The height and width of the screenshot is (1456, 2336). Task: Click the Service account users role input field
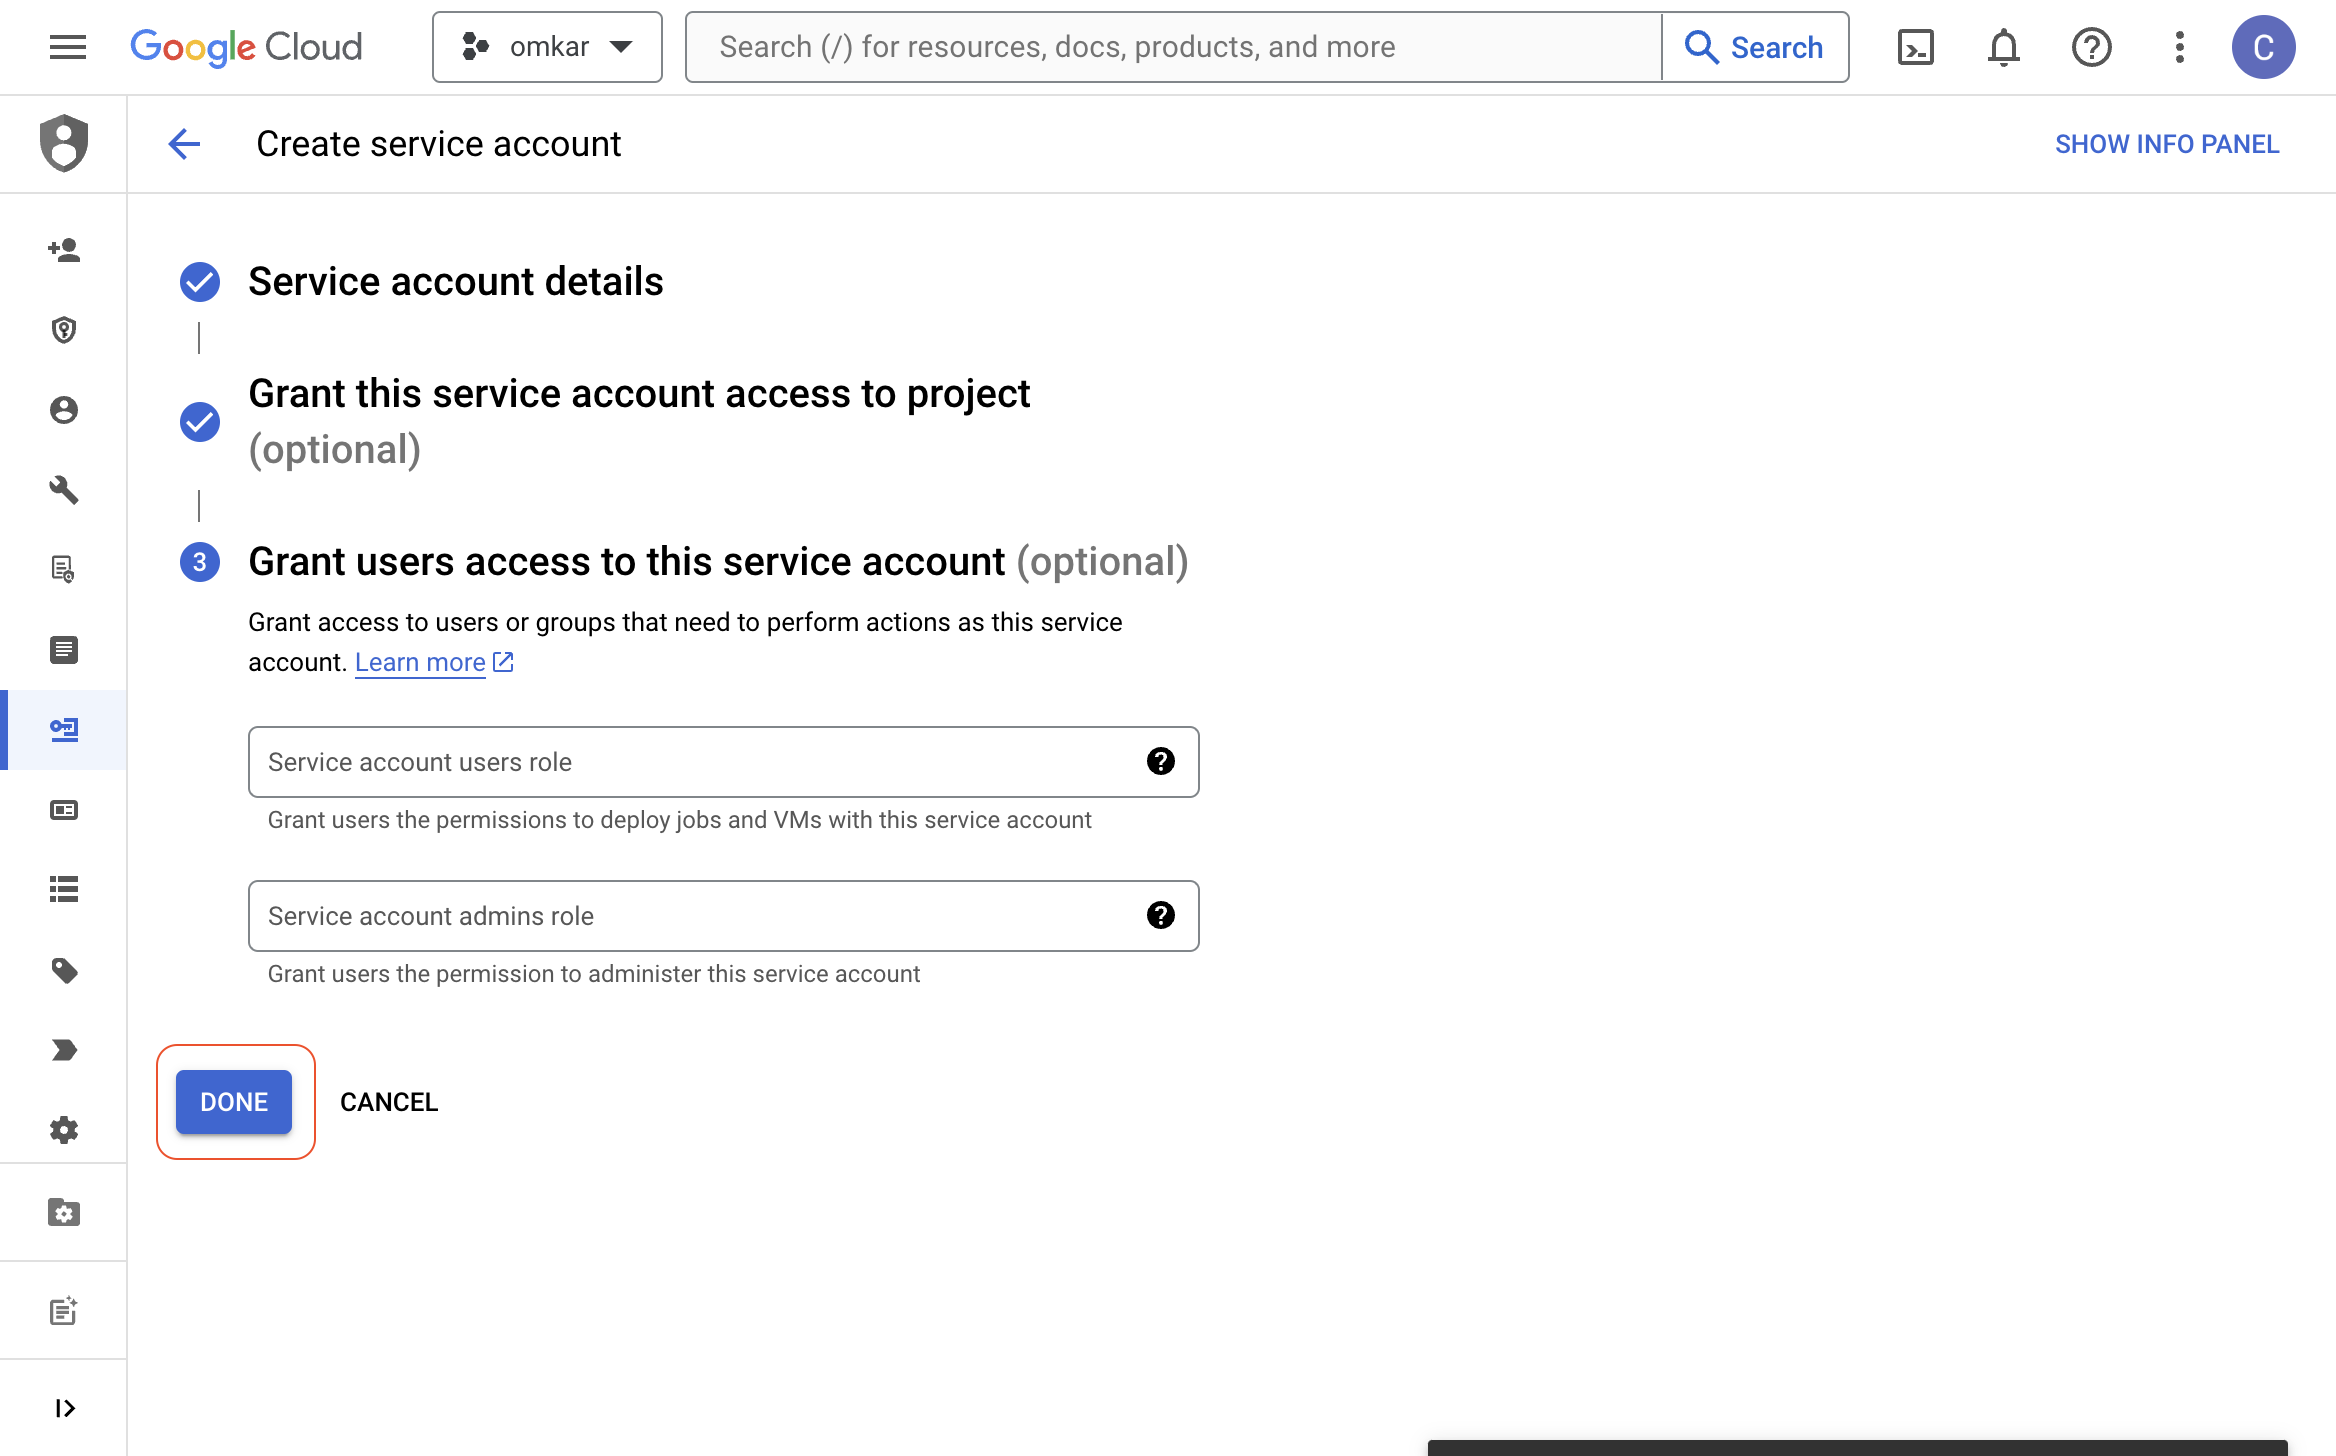[x=723, y=762]
